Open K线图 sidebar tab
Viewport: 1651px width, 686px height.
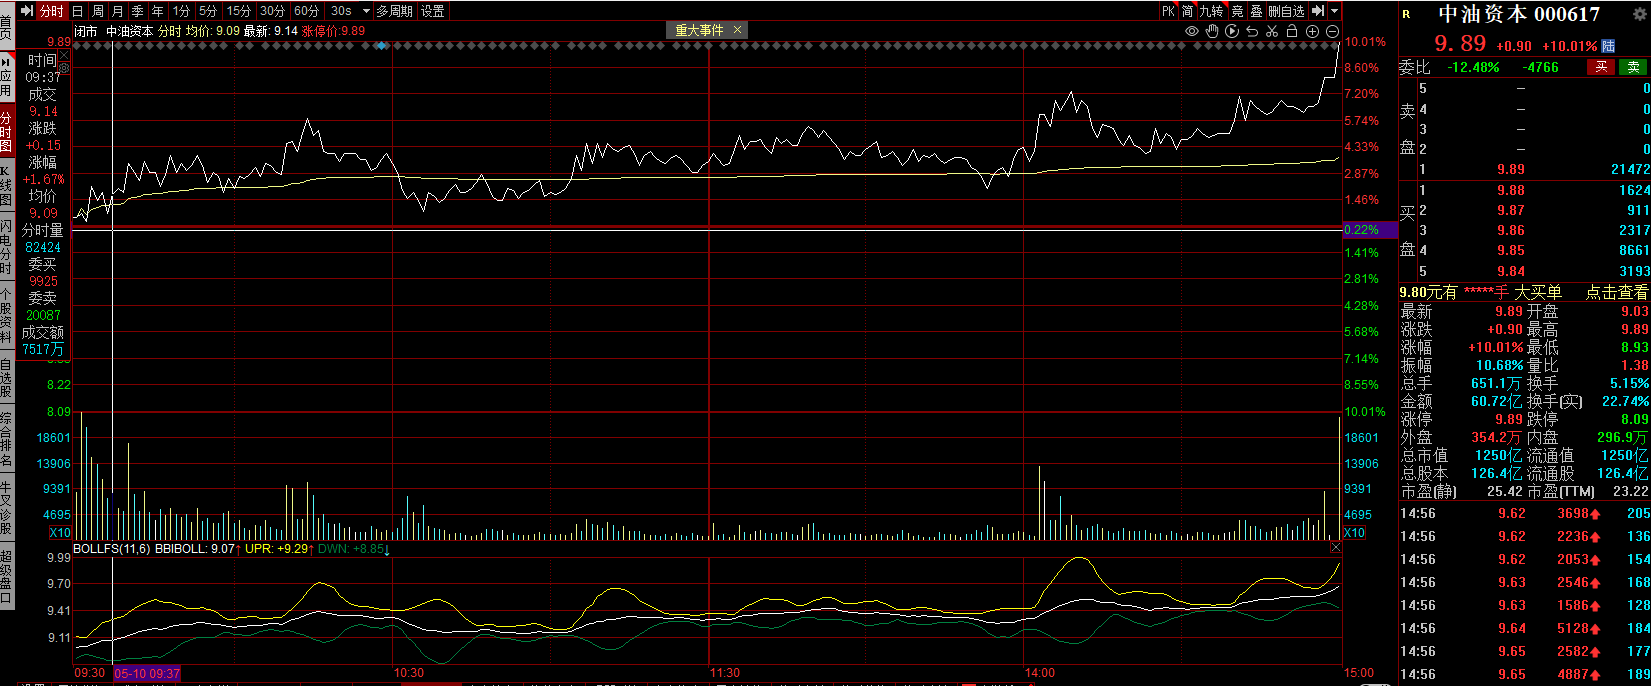(x=6, y=186)
